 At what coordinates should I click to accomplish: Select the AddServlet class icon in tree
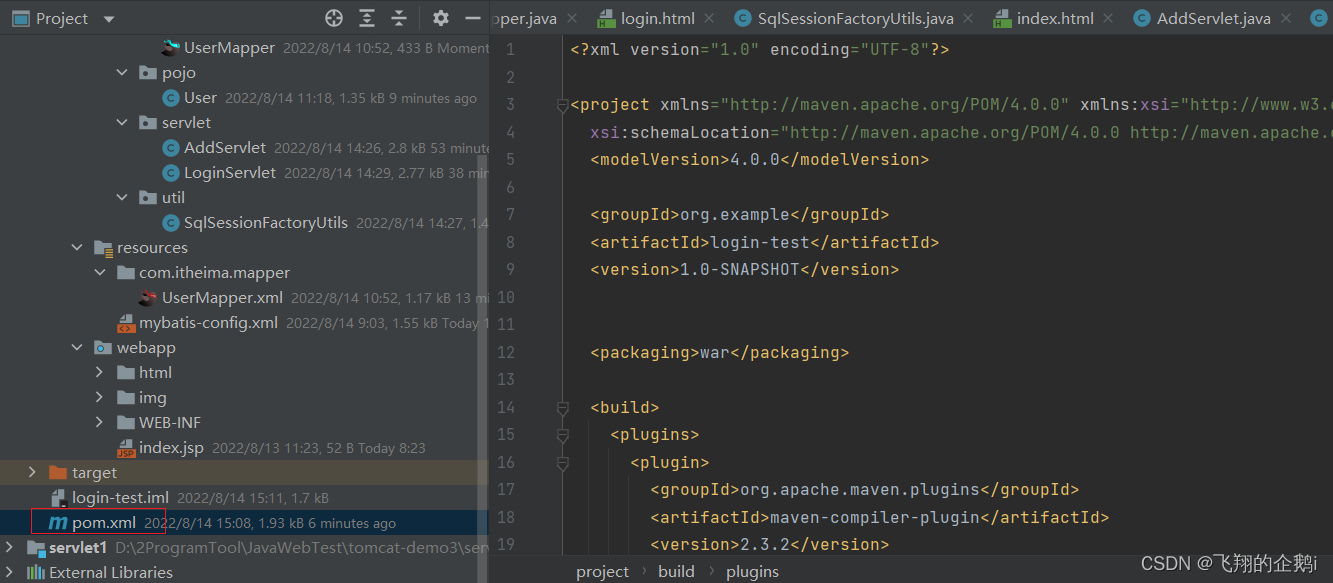tap(170, 147)
